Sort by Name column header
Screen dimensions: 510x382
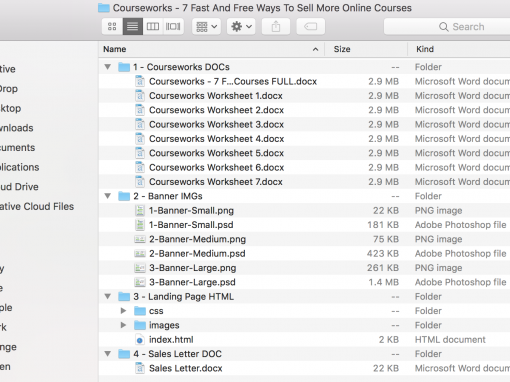[x=211, y=49]
